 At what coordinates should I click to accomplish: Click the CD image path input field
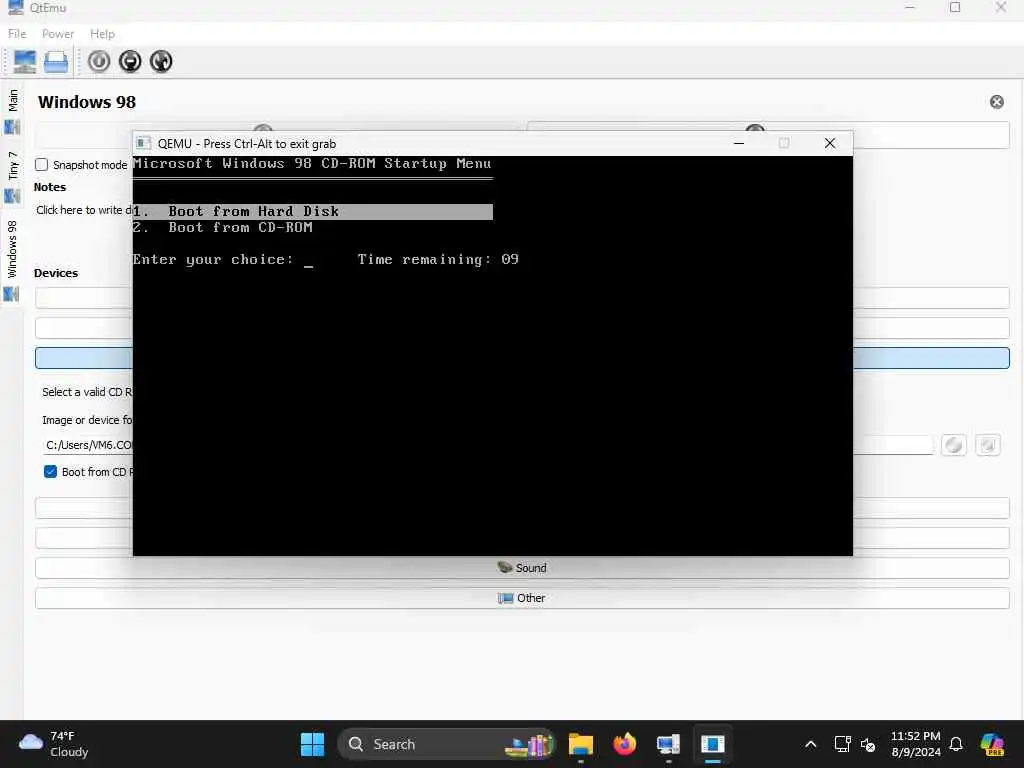tap(487, 445)
